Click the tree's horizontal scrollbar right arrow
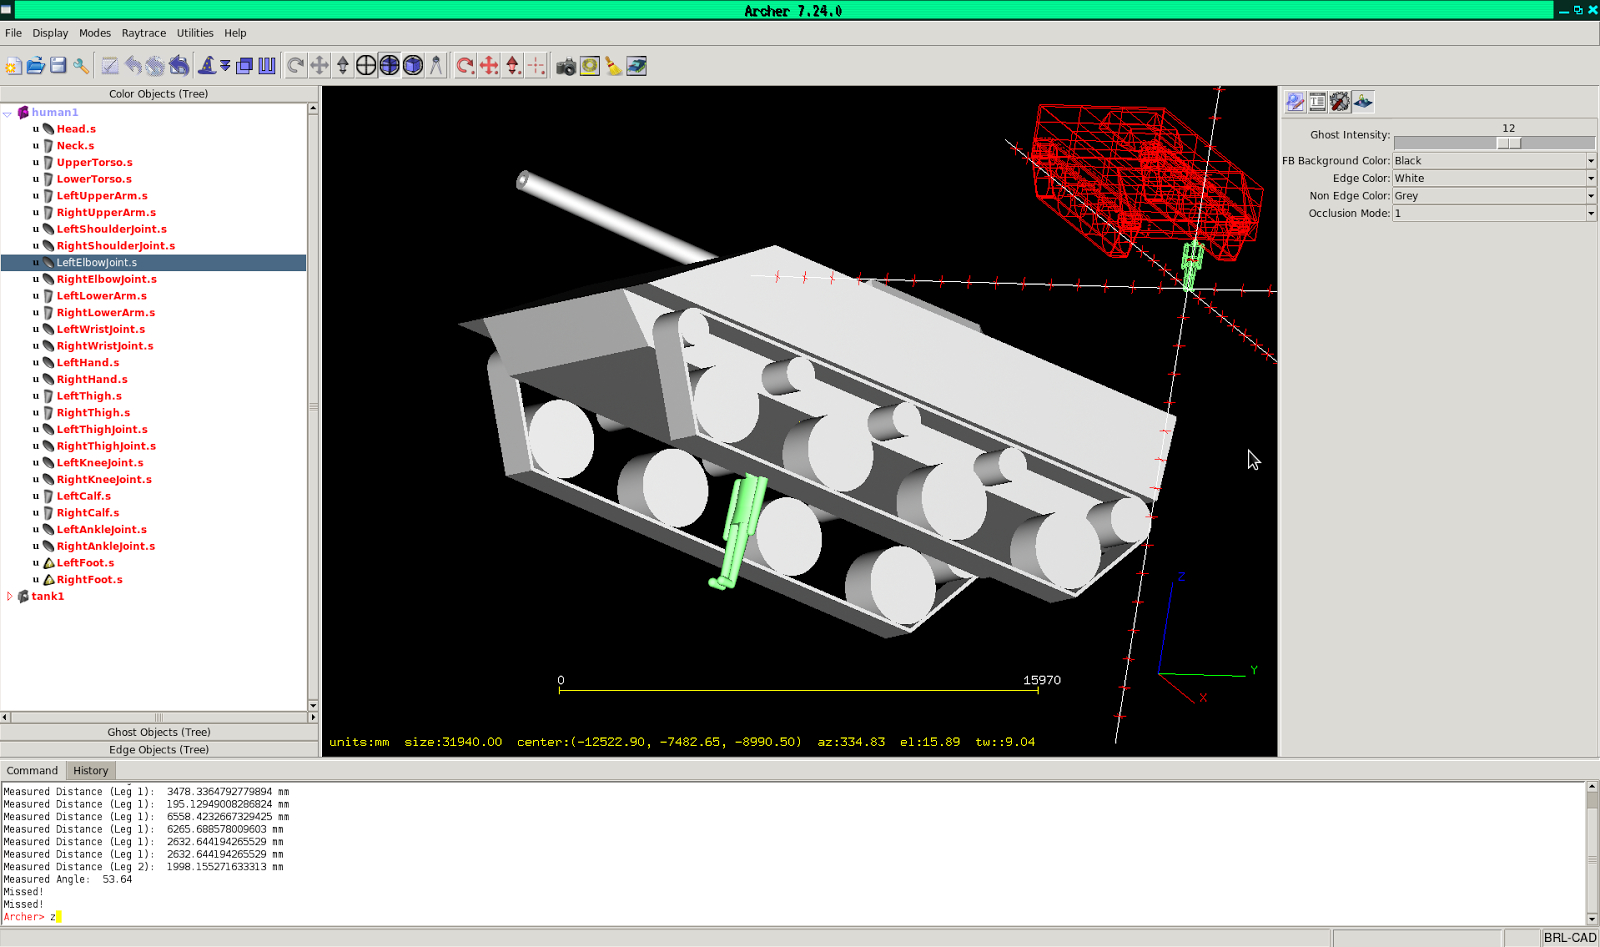Image resolution: width=1600 pixels, height=947 pixels. [313, 717]
